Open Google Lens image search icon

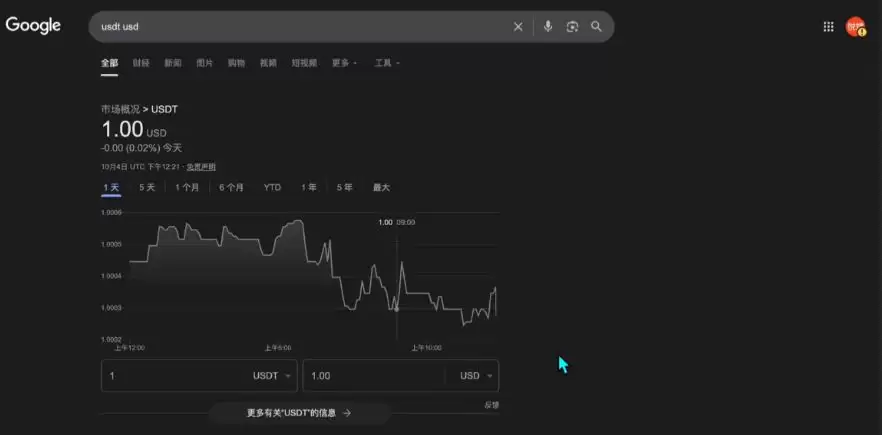572,26
